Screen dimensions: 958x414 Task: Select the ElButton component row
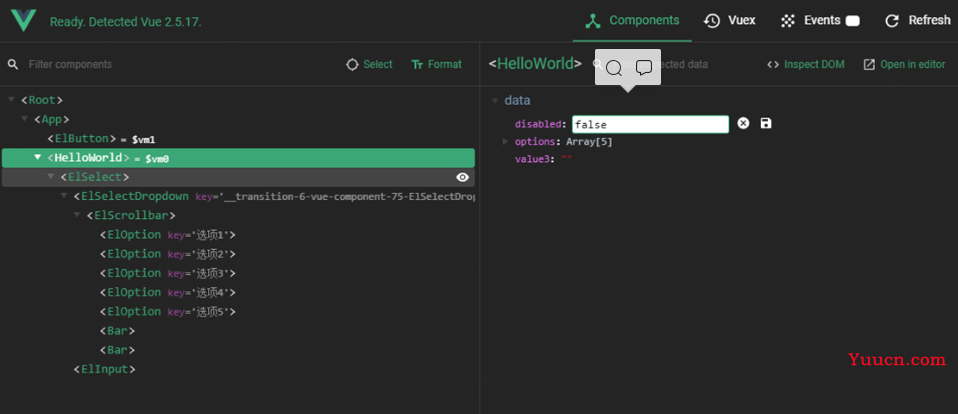click(238, 139)
